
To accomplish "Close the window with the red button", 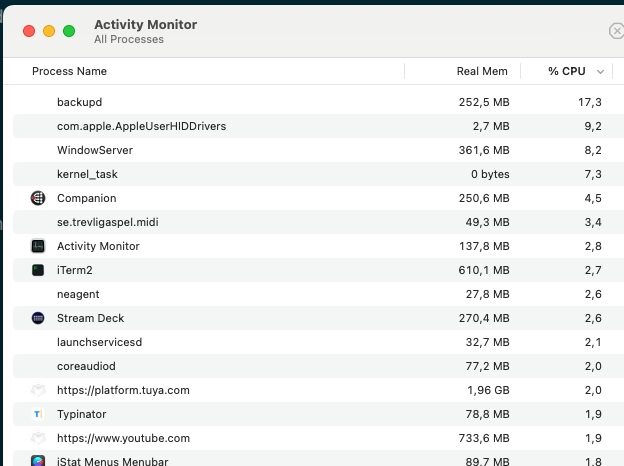I will click(x=29, y=31).
